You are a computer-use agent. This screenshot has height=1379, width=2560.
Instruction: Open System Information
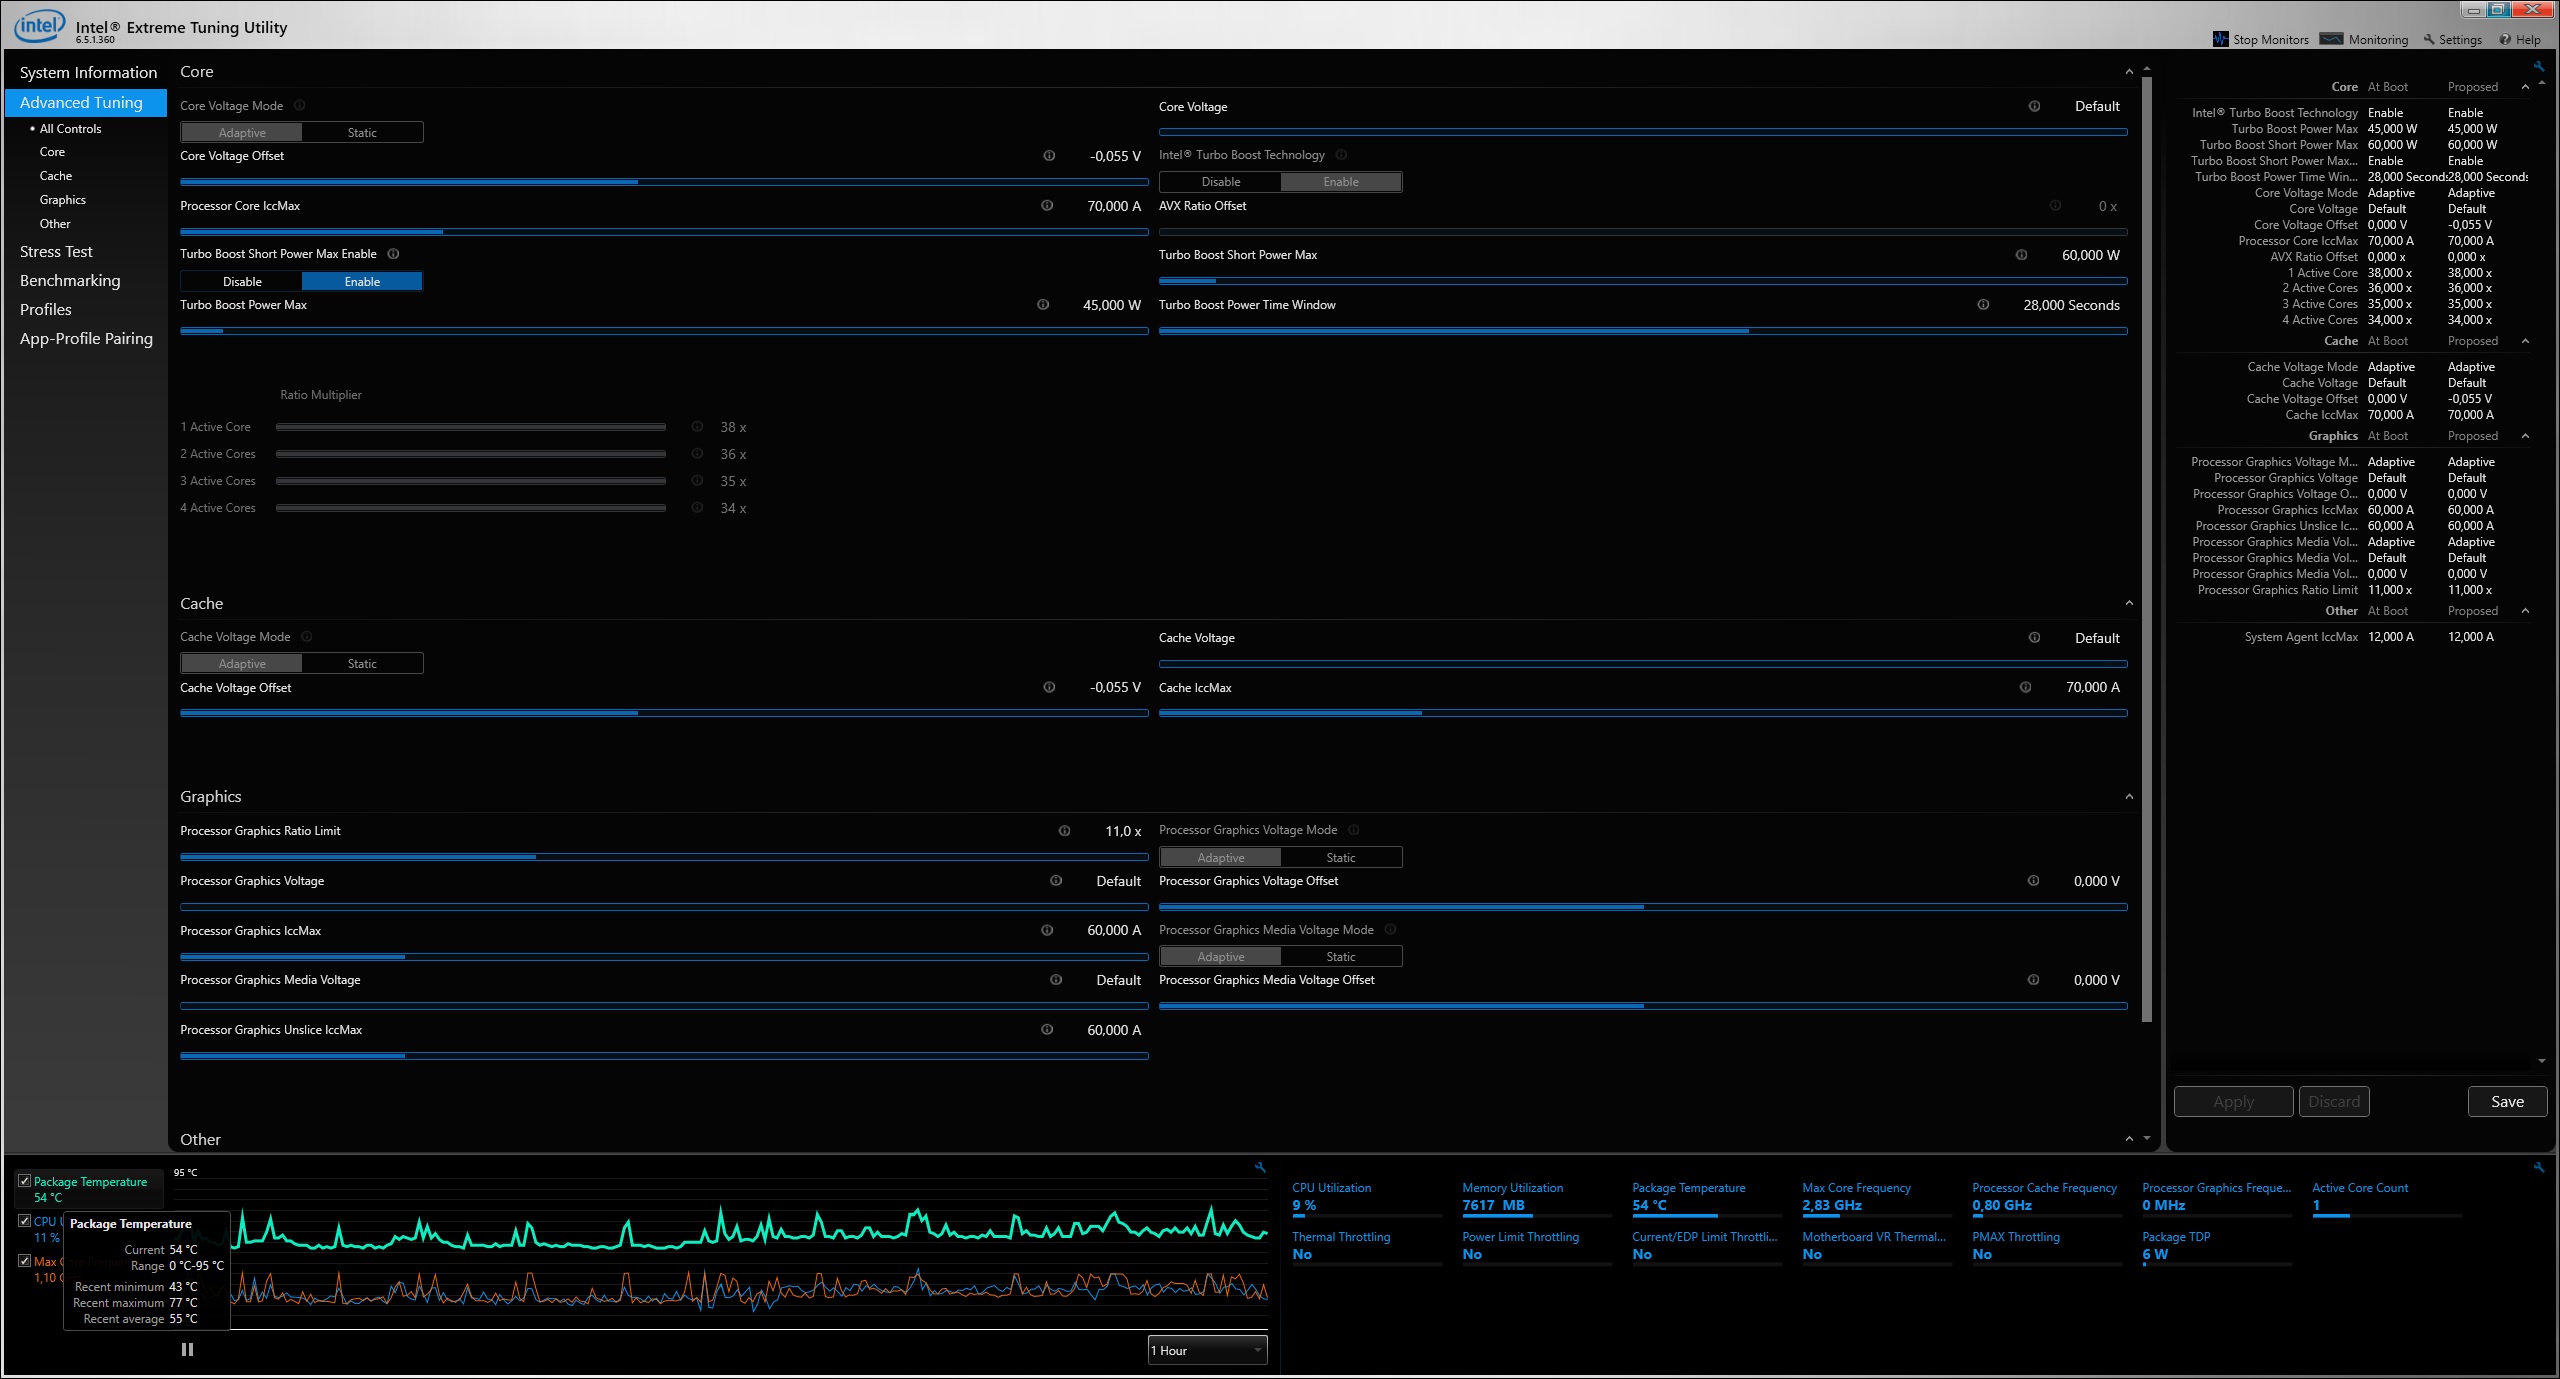click(x=88, y=73)
